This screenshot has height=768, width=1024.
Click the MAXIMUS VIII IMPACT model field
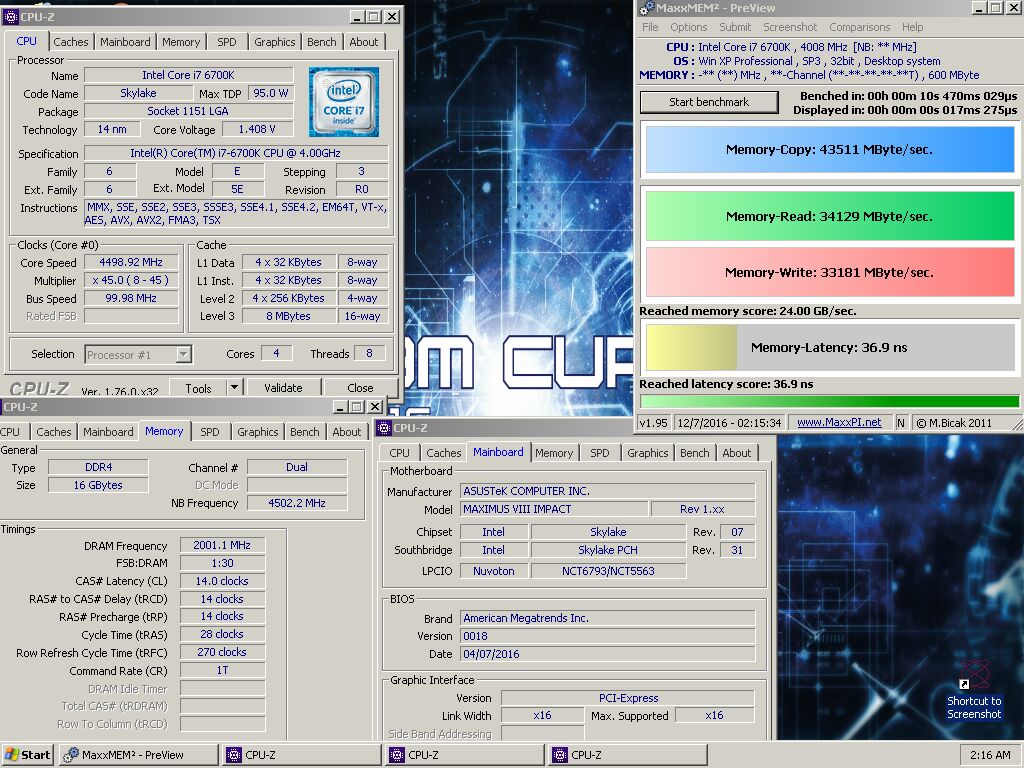click(x=554, y=509)
